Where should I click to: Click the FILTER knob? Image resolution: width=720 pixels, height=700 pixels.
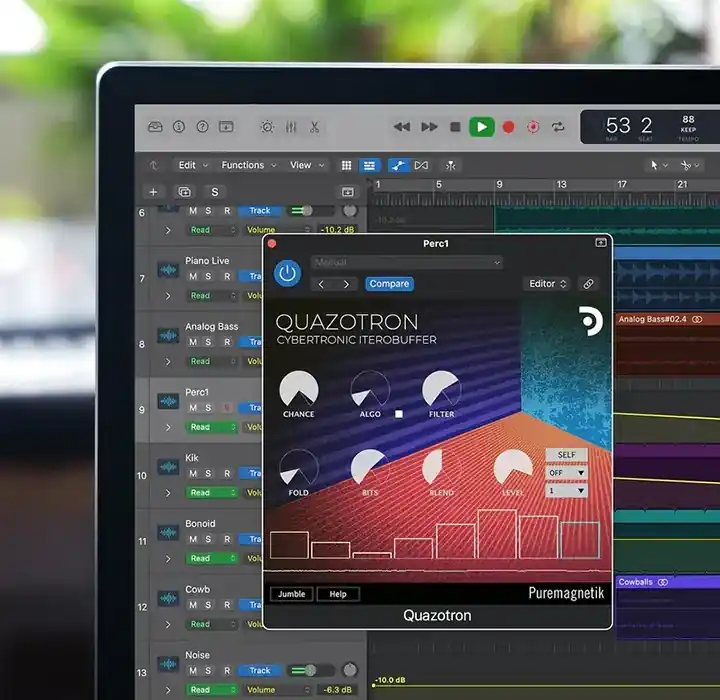click(442, 390)
